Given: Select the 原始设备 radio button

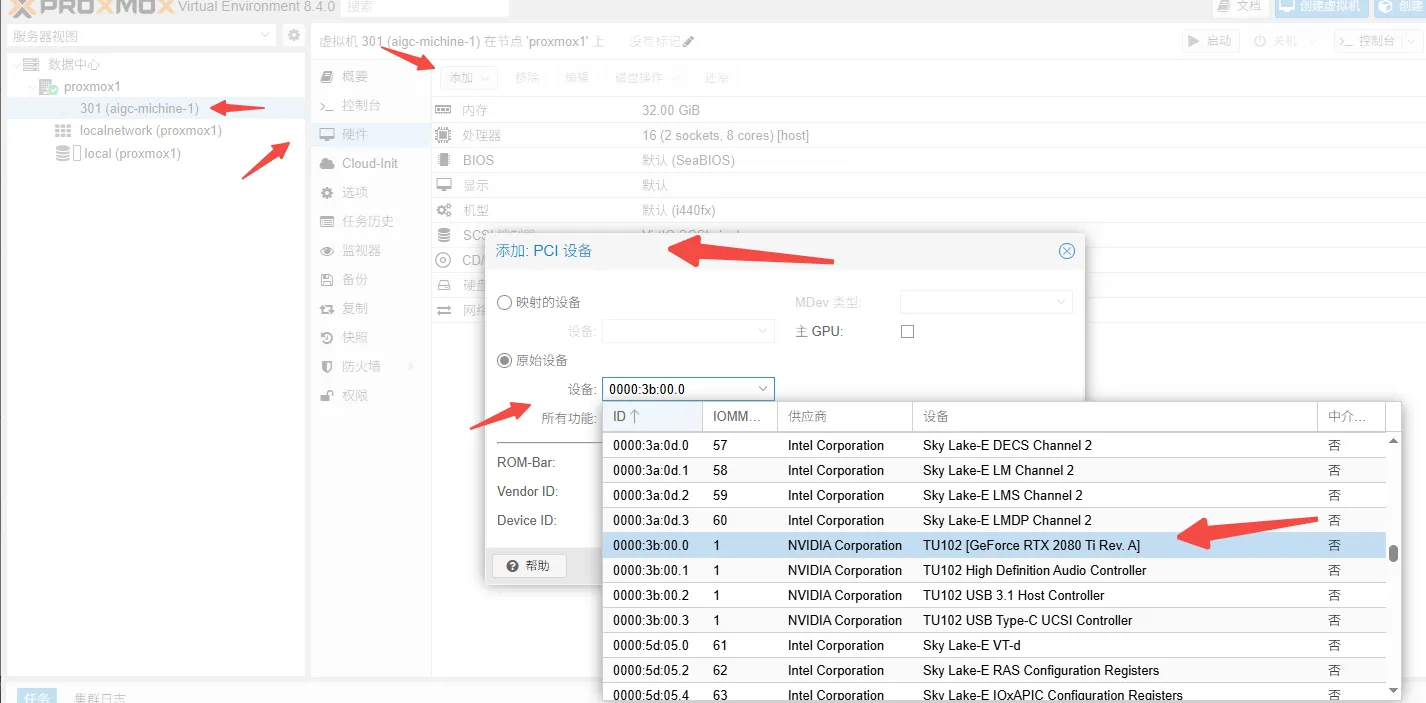Looking at the screenshot, I should 505,360.
